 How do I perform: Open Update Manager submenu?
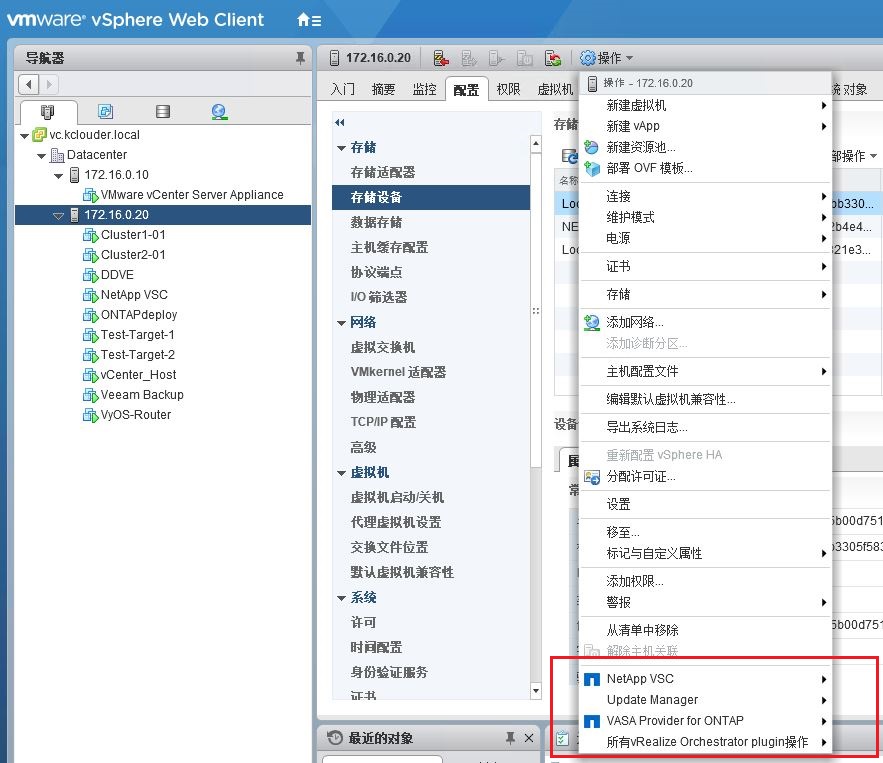pyautogui.click(x=706, y=700)
